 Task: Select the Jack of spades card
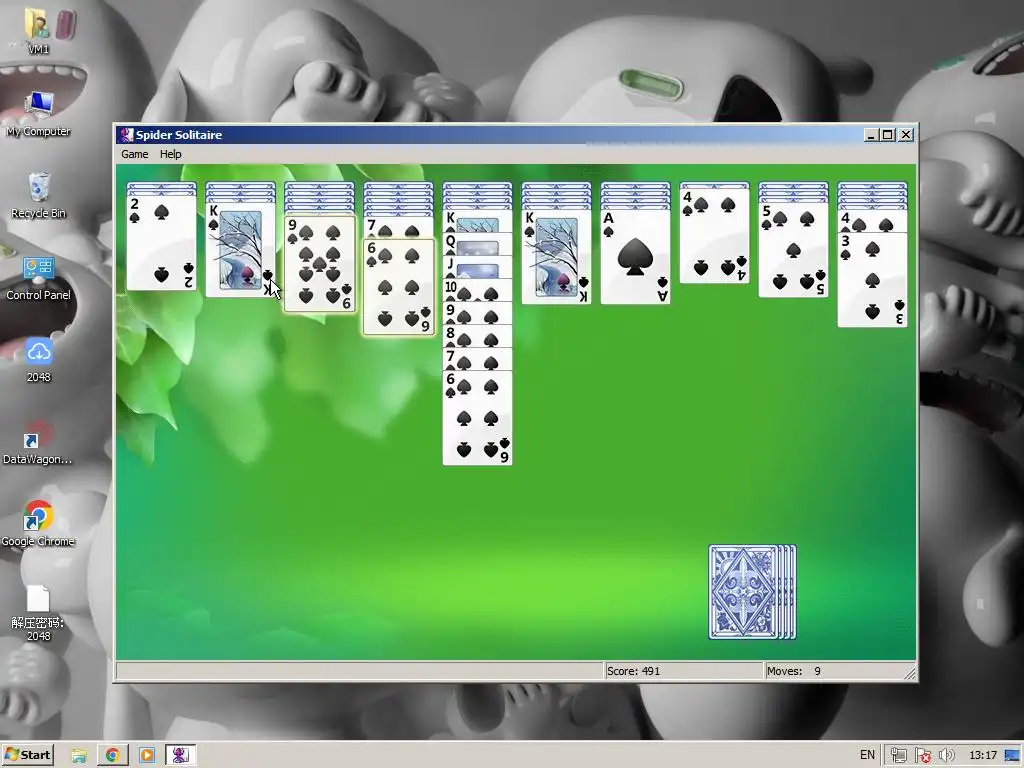477,267
